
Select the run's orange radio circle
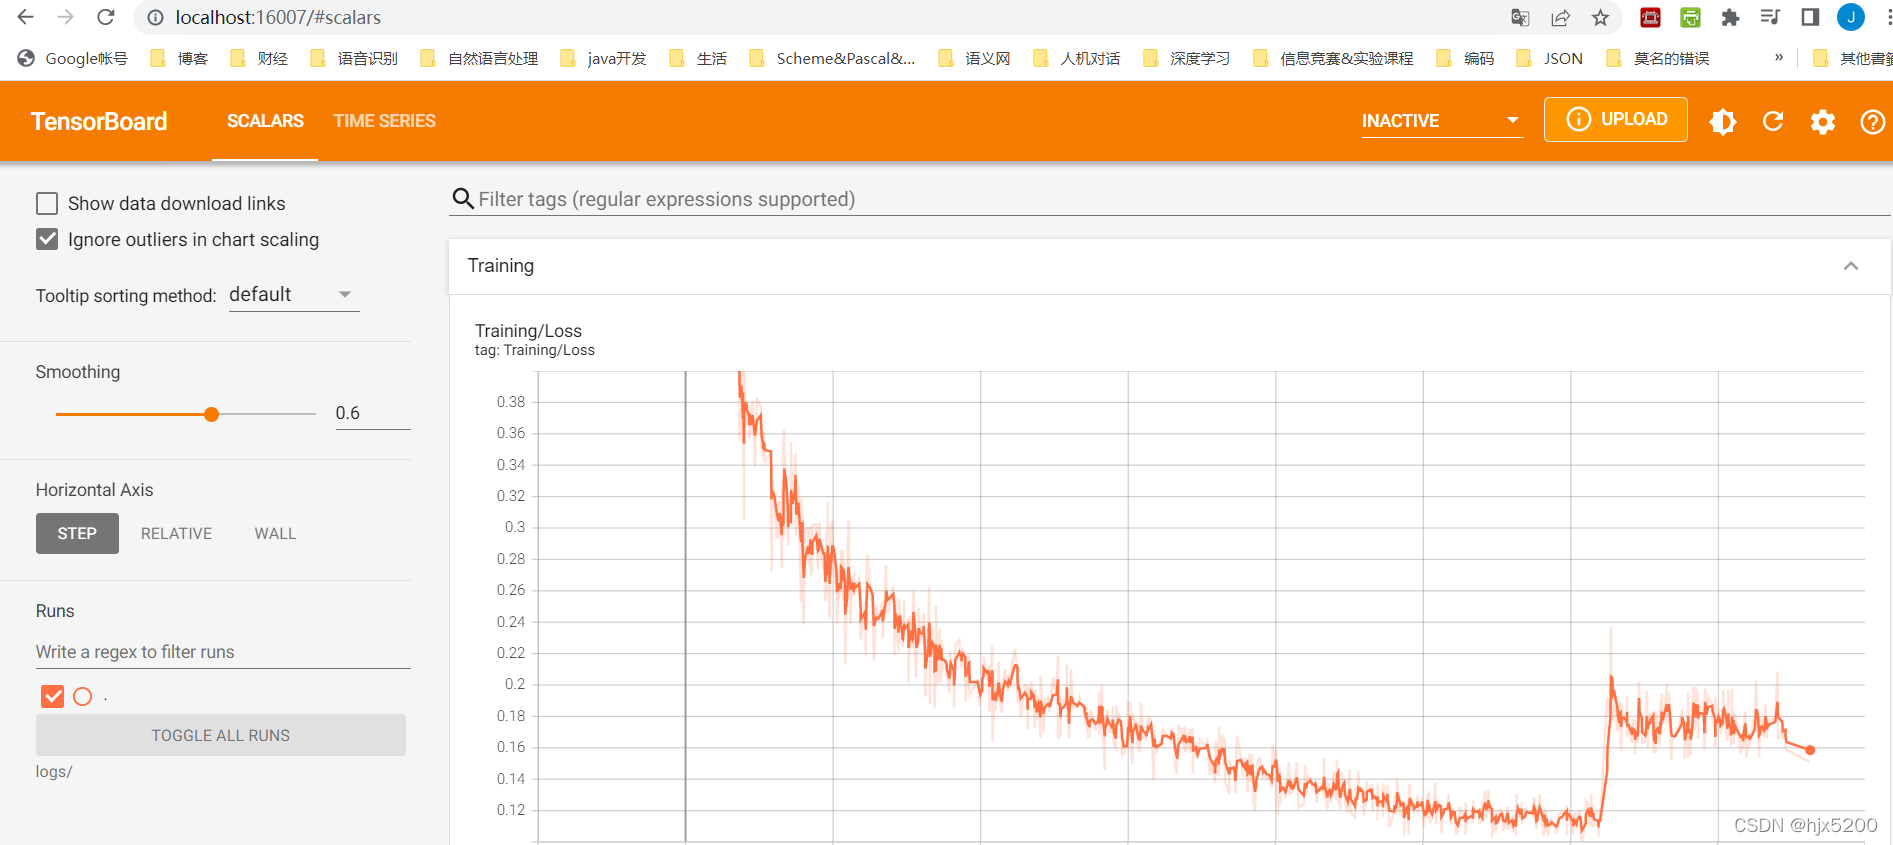pyautogui.click(x=83, y=696)
